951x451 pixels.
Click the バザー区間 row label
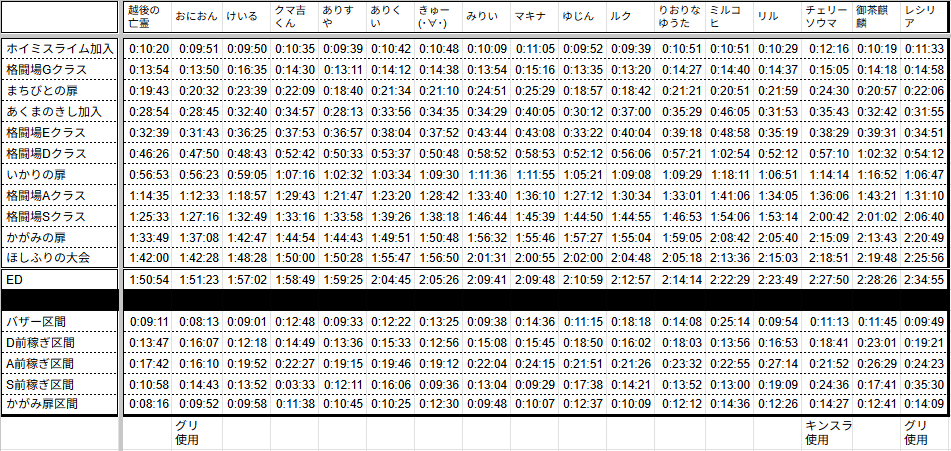(x=60, y=322)
